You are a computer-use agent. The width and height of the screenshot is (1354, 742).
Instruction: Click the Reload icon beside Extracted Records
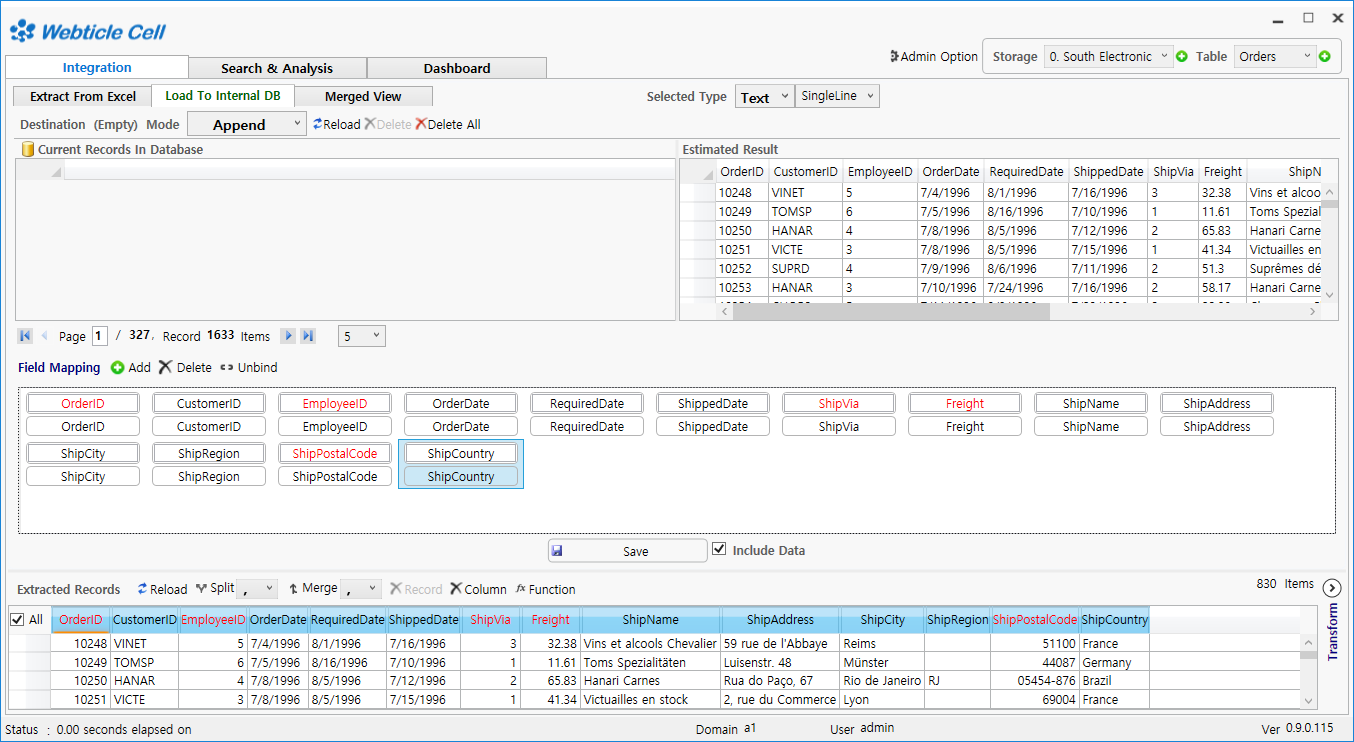[143, 589]
